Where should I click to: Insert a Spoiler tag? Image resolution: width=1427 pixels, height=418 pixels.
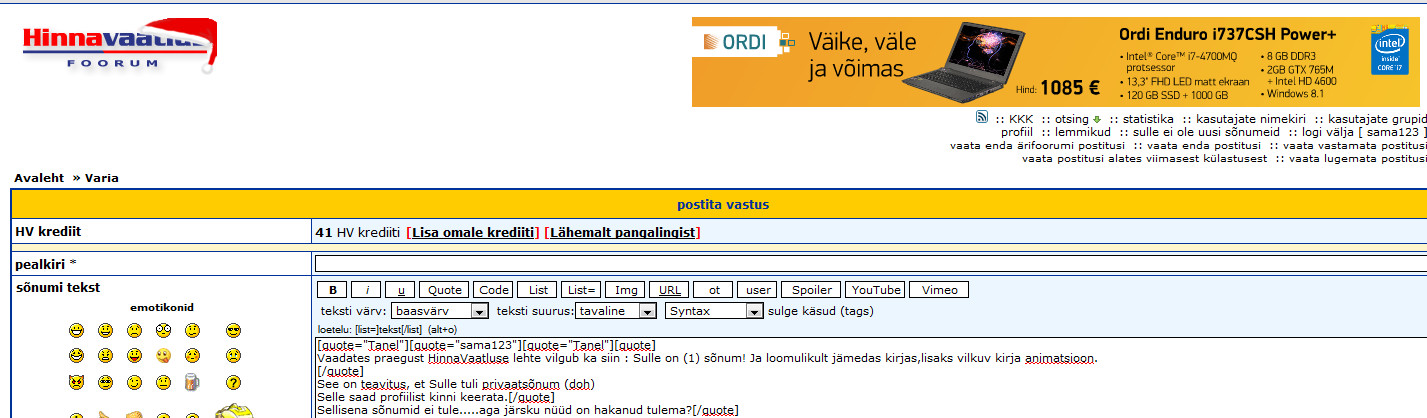811,290
